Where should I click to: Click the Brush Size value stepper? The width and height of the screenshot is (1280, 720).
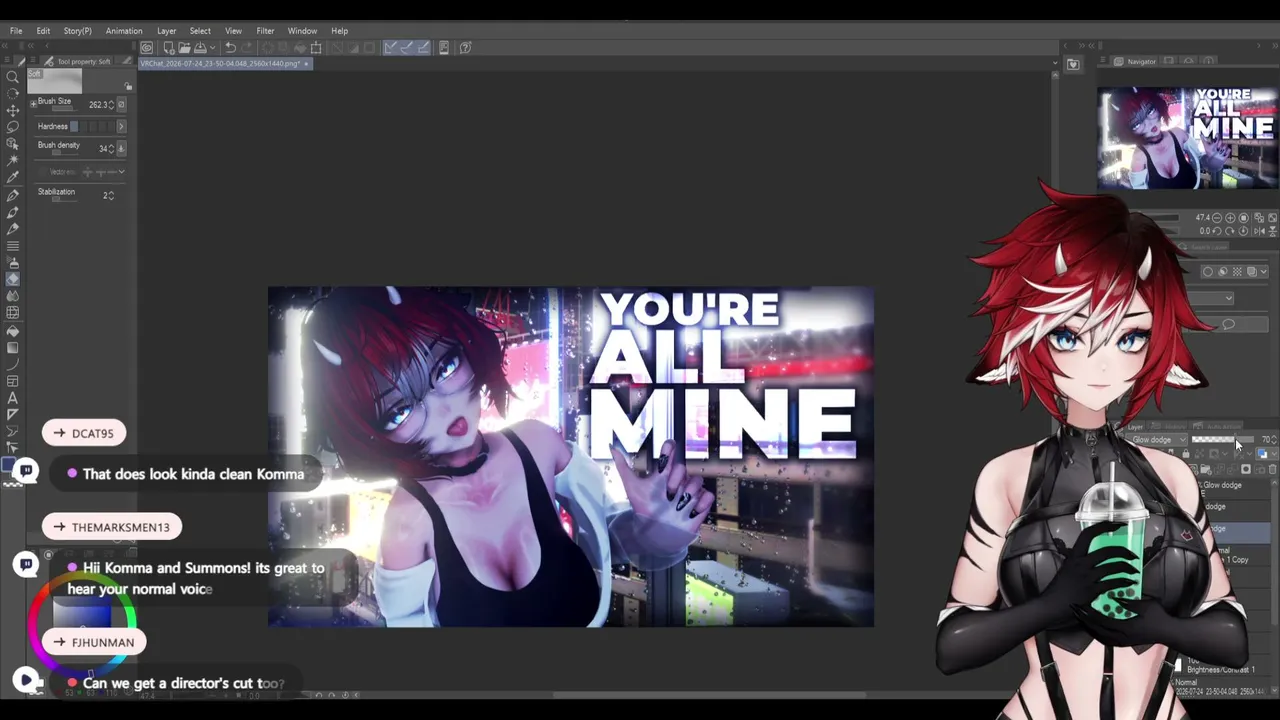tap(112, 104)
